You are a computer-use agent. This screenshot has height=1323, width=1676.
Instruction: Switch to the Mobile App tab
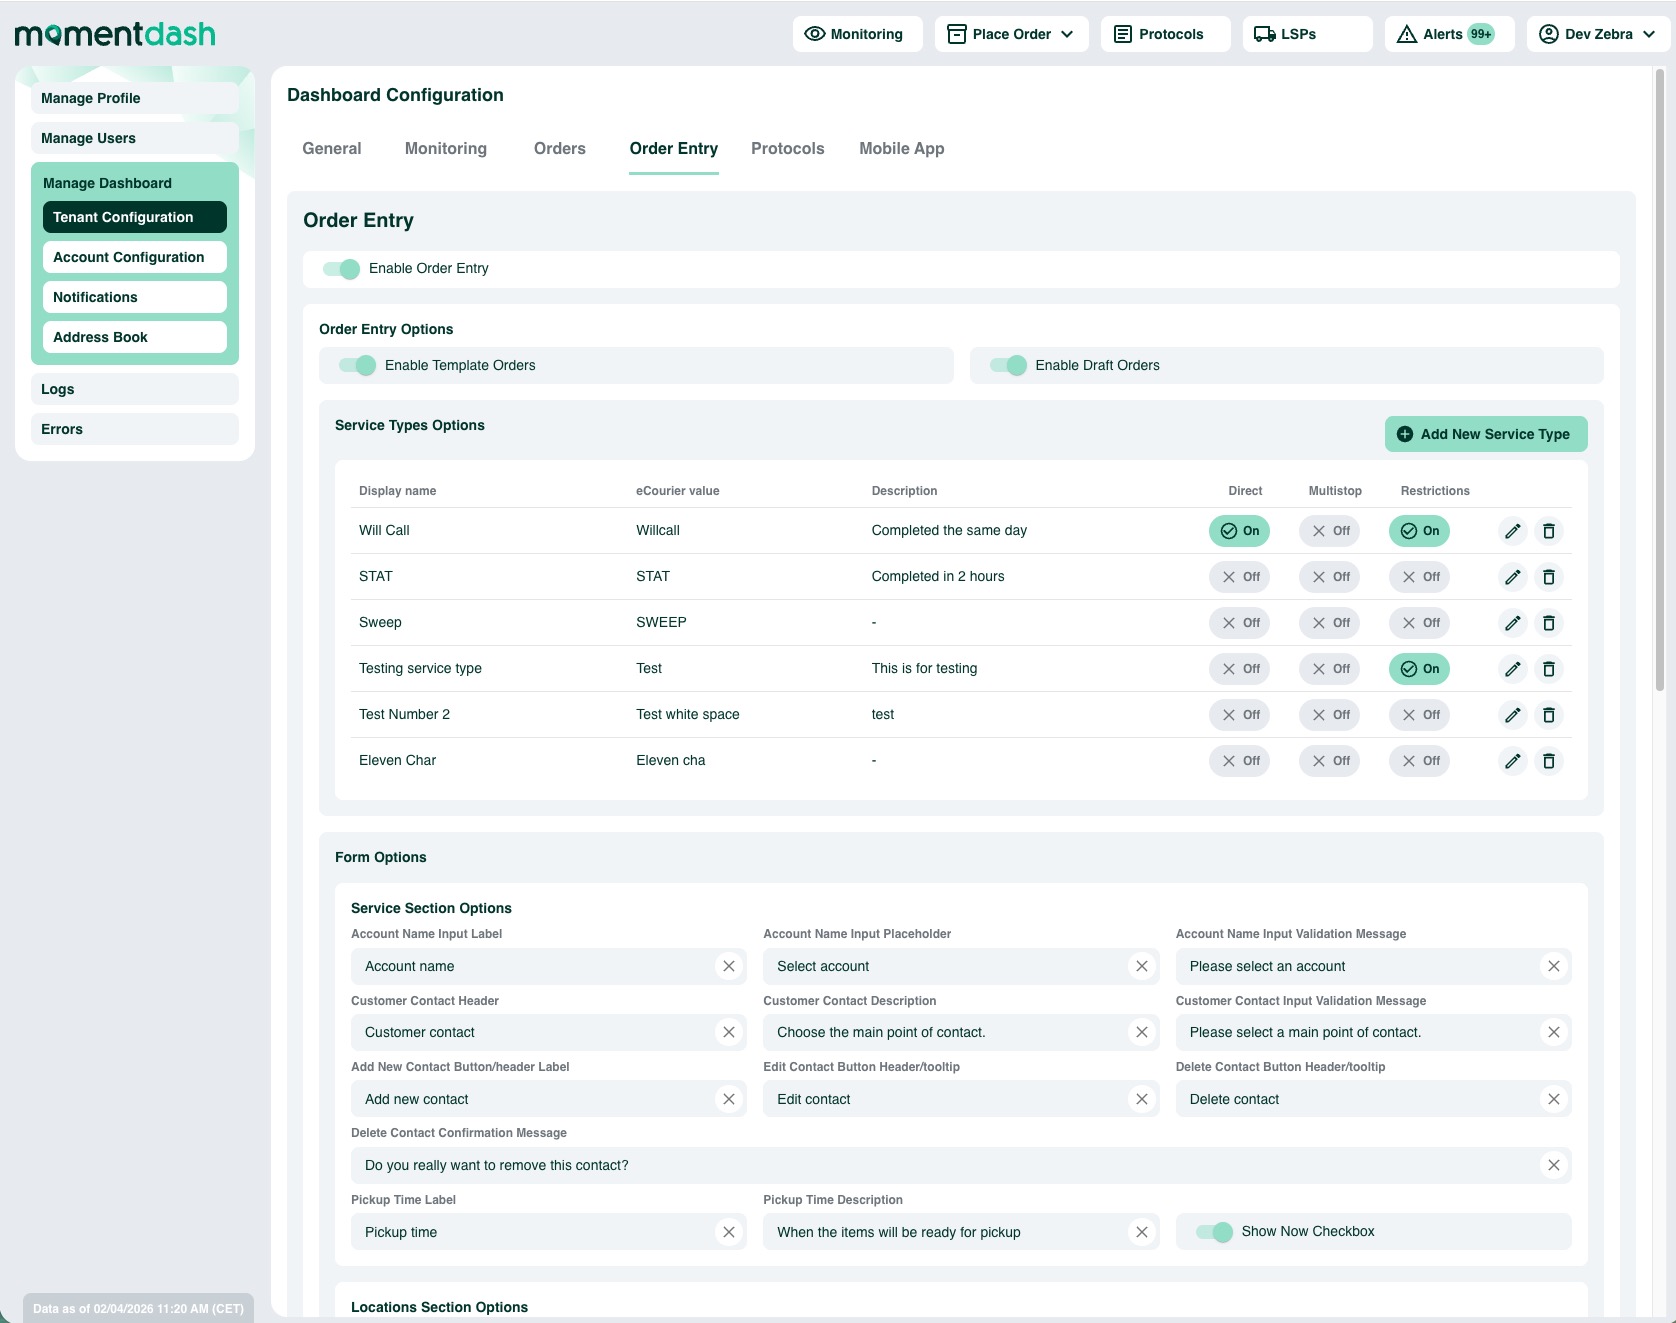[901, 149]
